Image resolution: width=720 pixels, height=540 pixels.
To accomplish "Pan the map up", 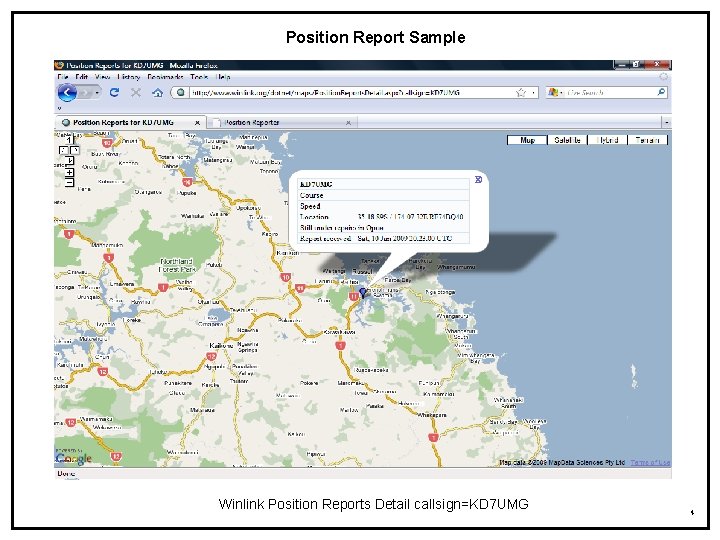I will click(69, 140).
